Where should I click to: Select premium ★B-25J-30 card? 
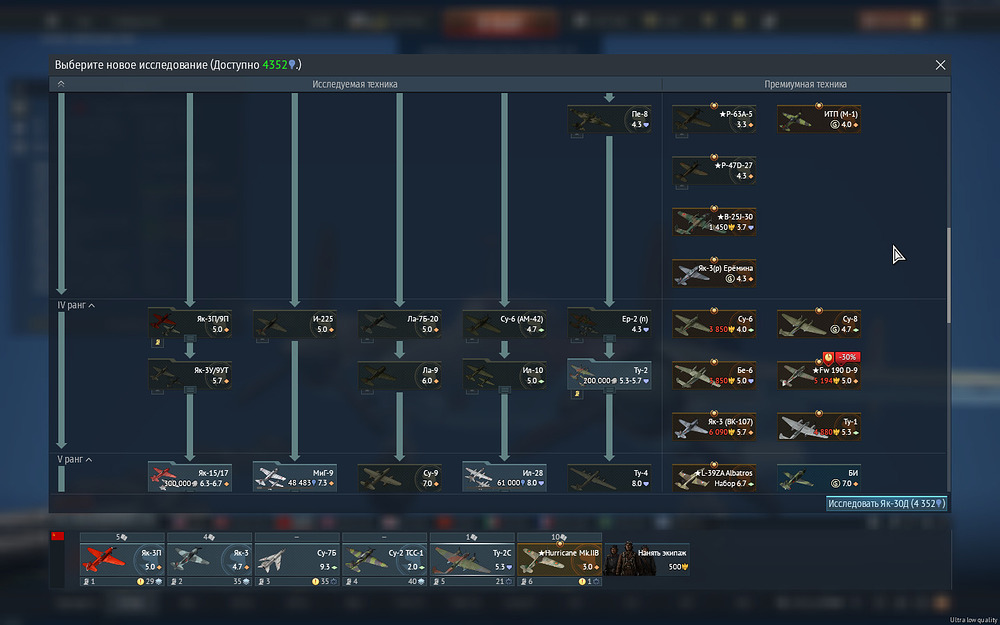pyautogui.click(x=714, y=222)
